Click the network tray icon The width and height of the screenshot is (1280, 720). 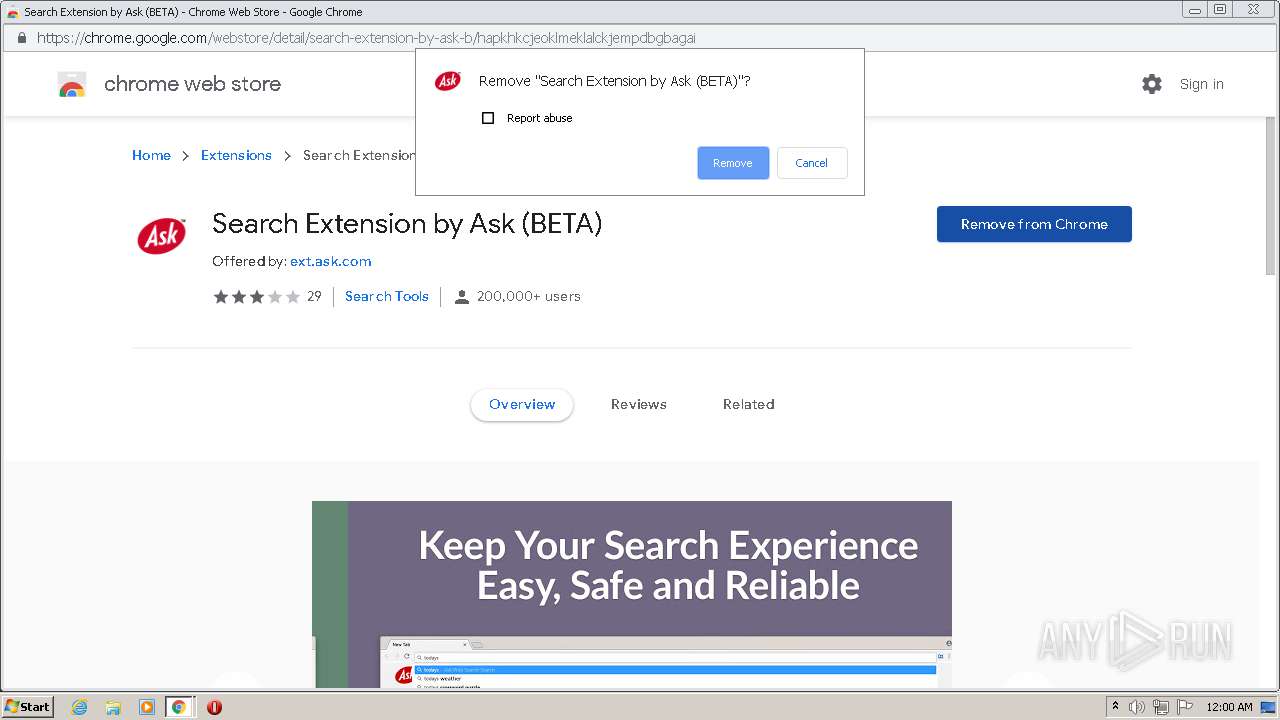(x=1161, y=707)
